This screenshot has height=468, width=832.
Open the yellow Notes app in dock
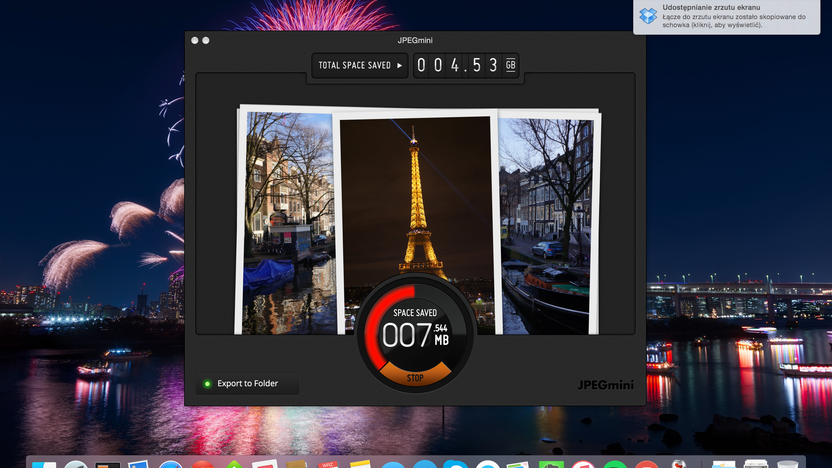coord(360,464)
